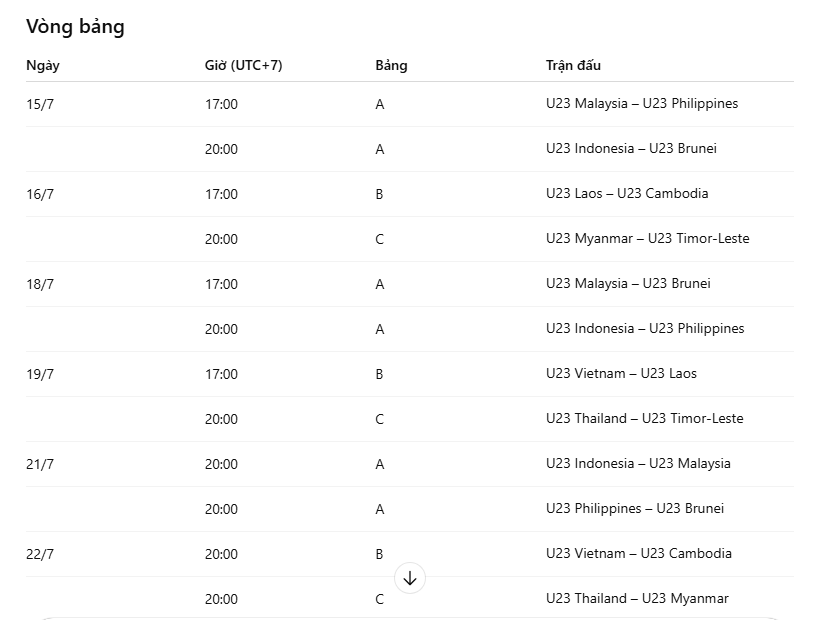Click the 'Bảng' column header
This screenshot has height=620, width=817.
(x=391, y=66)
